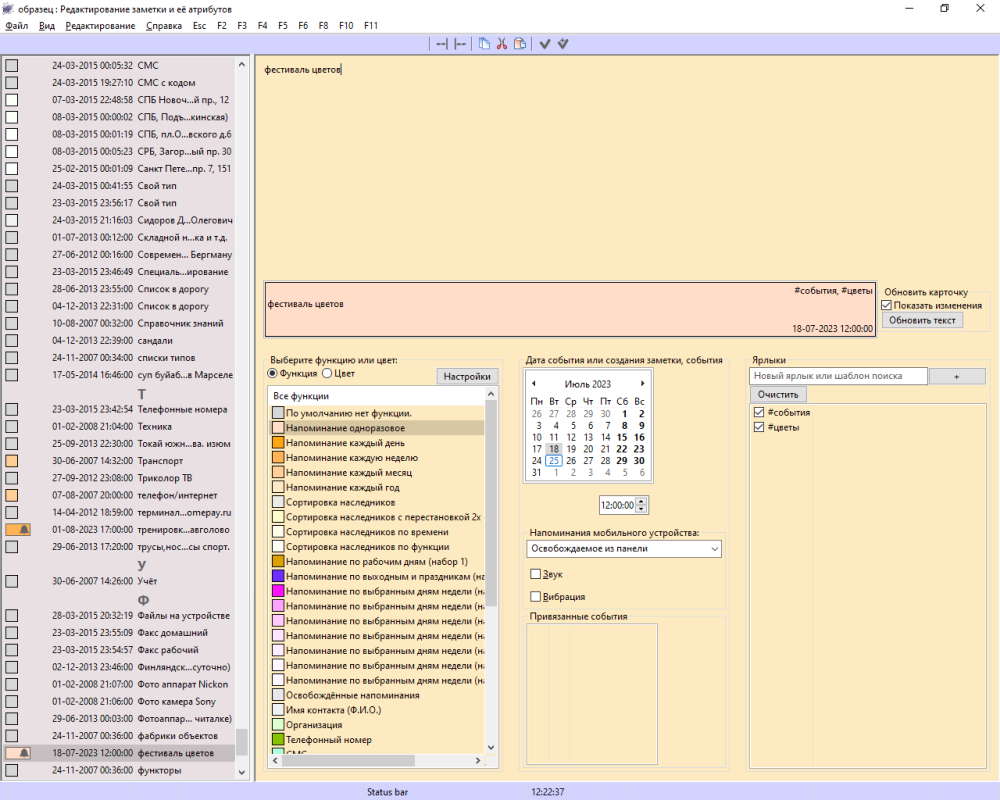
Task: Enable the Вибрация checkbox
Action: tap(536, 596)
